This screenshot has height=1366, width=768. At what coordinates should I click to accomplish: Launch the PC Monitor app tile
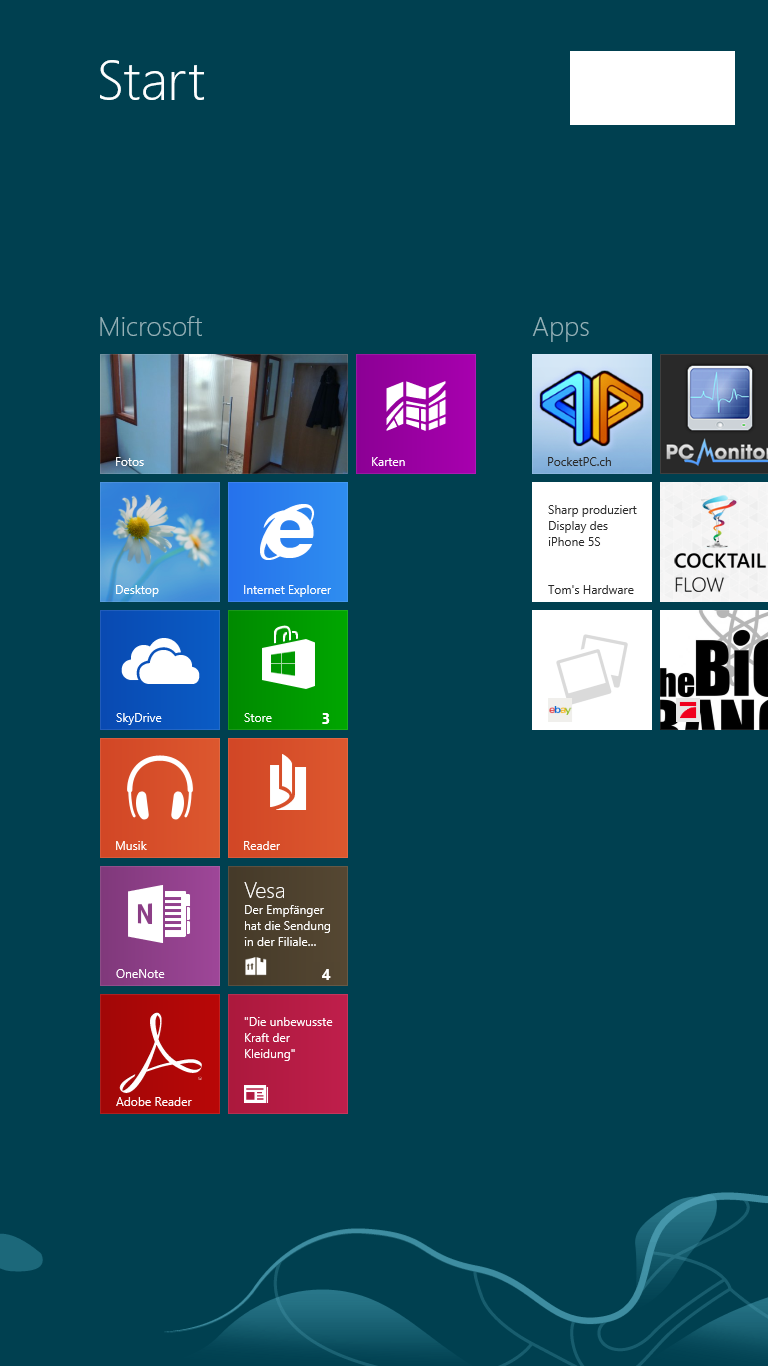(714, 414)
